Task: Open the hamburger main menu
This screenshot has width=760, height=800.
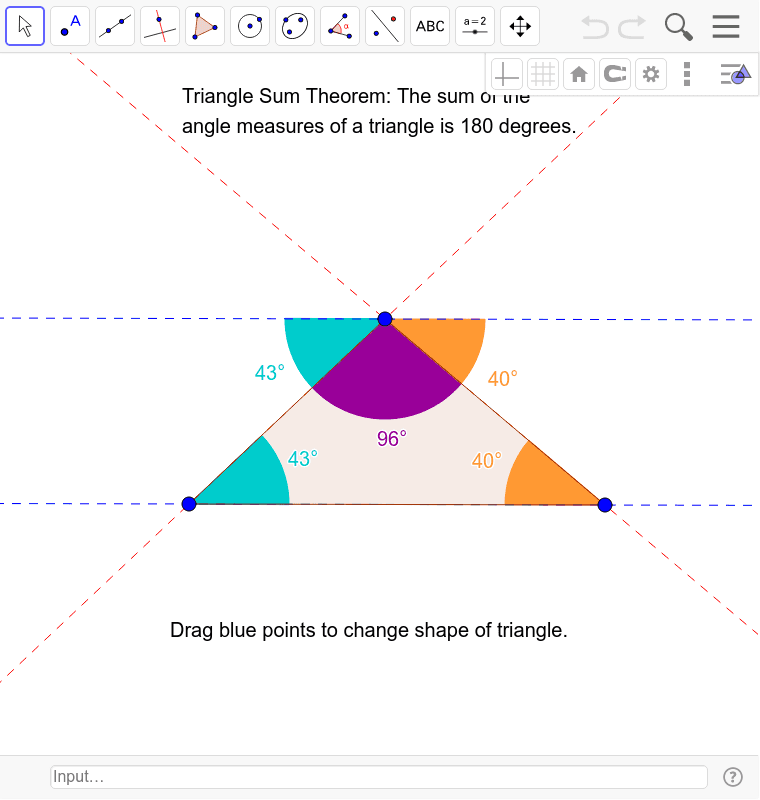Action: coord(726,27)
